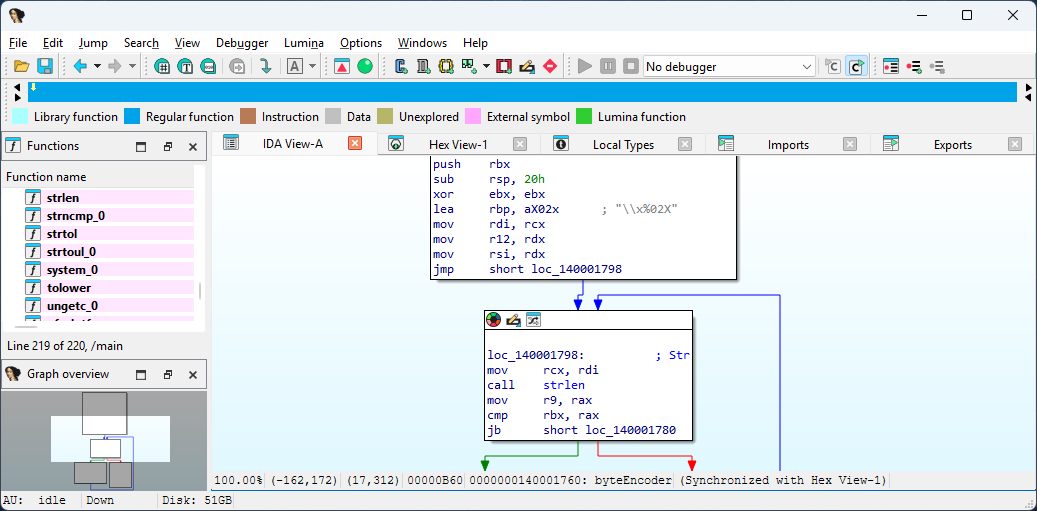Click the red diamond stop icon
Screen dimensions: 1037x511
[550, 66]
